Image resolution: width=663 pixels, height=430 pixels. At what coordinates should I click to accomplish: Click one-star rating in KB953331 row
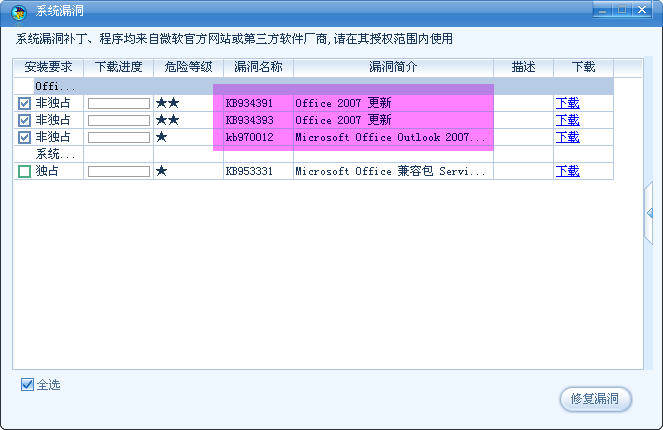pos(162,171)
